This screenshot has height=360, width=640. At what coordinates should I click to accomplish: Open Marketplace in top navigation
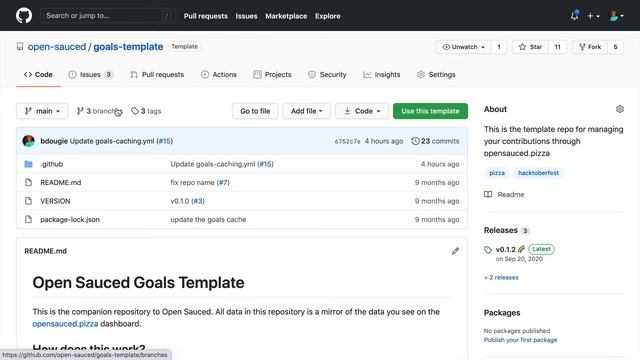tap(286, 16)
